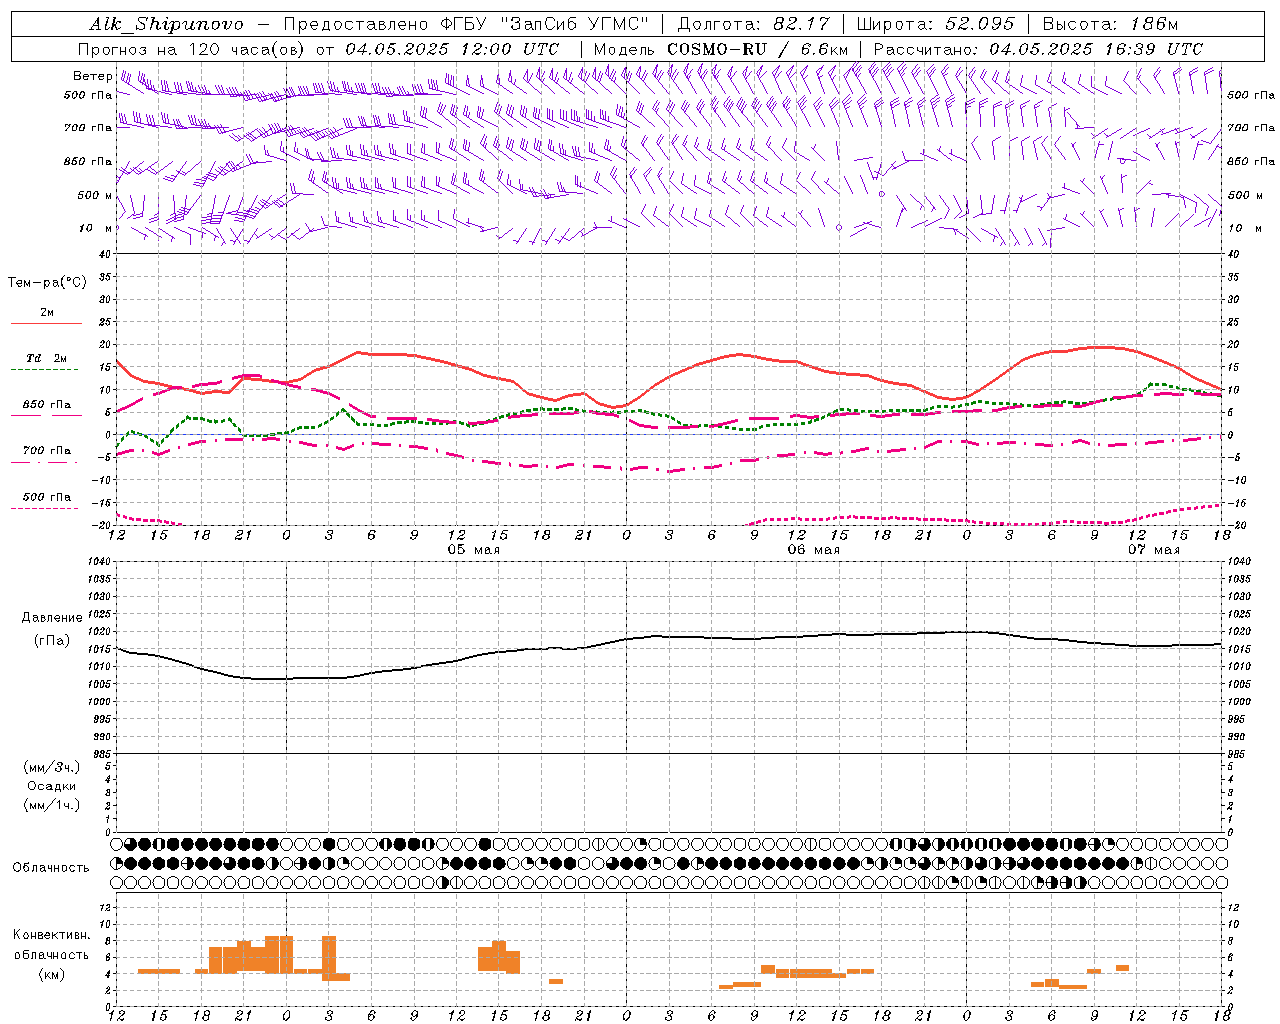Screen dimensions: 1280x1024
Task: Click the '07 мая' date label
Action: pyautogui.click(x=1153, y=550)
